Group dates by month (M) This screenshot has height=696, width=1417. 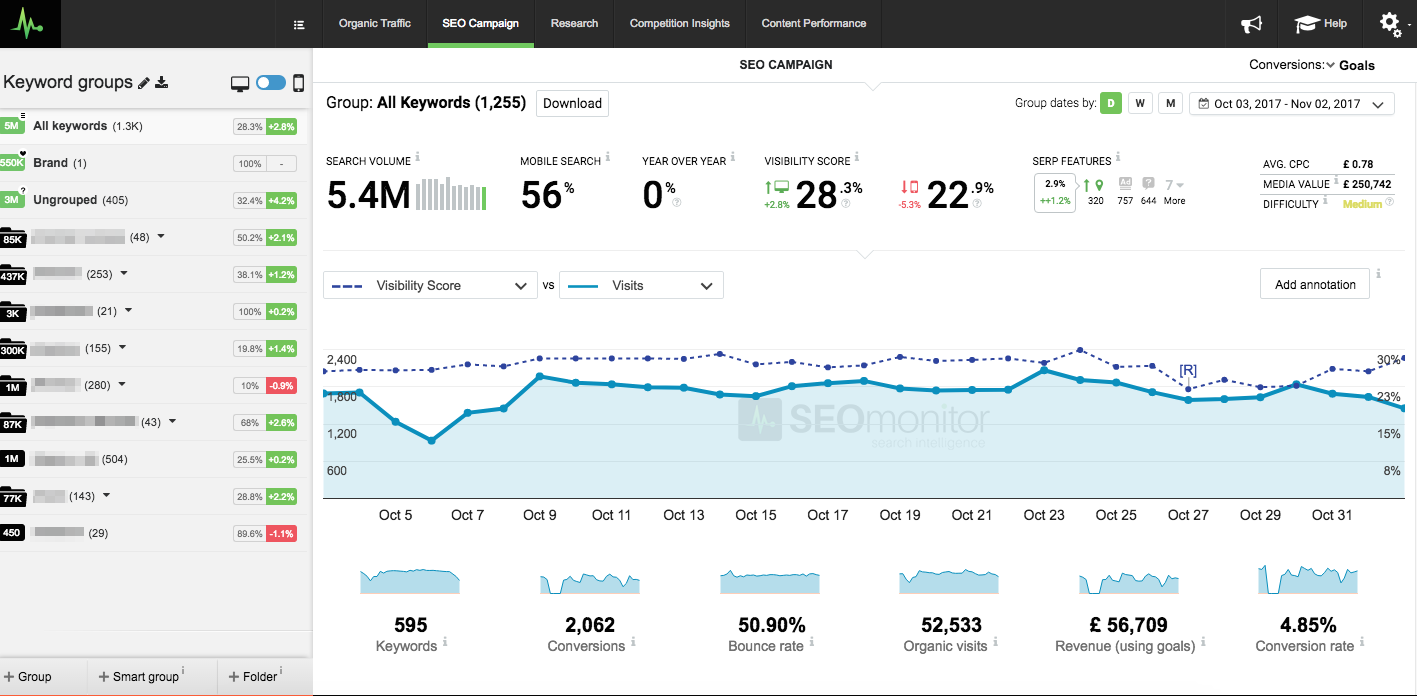(x=1170, y=103)
